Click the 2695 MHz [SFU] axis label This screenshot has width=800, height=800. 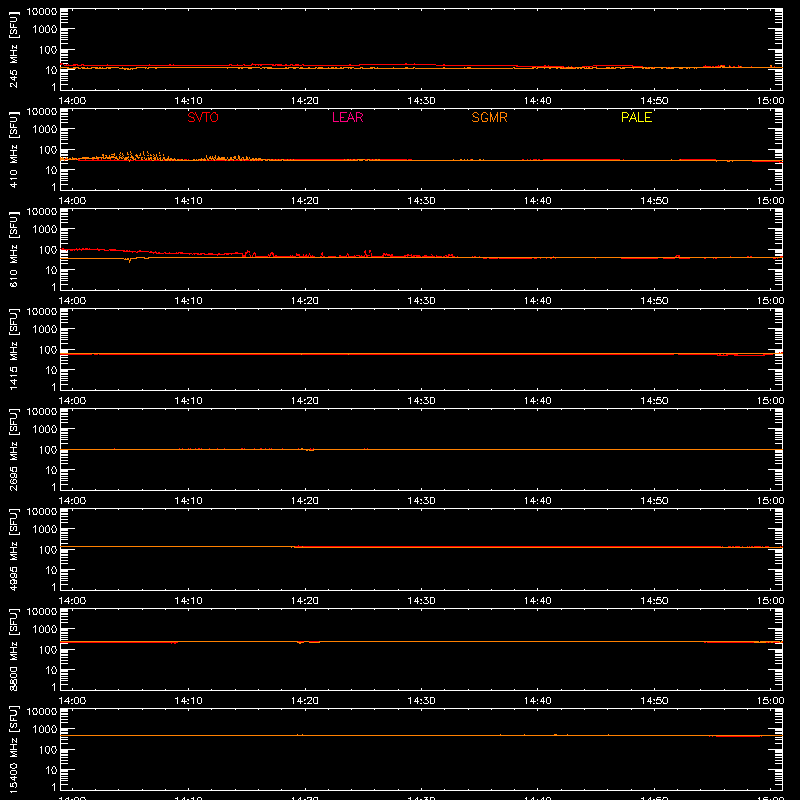pos(14,449)
